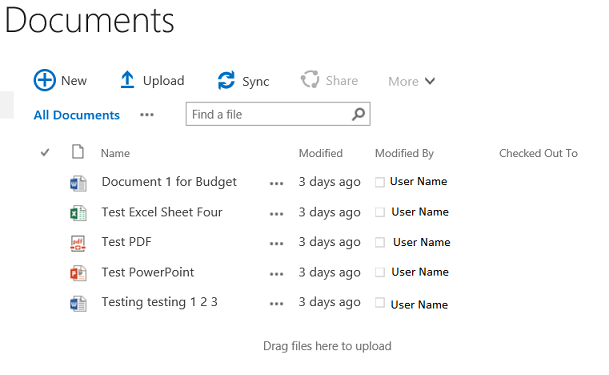Click the New document plus icon
609x375 pixels.
44,80
